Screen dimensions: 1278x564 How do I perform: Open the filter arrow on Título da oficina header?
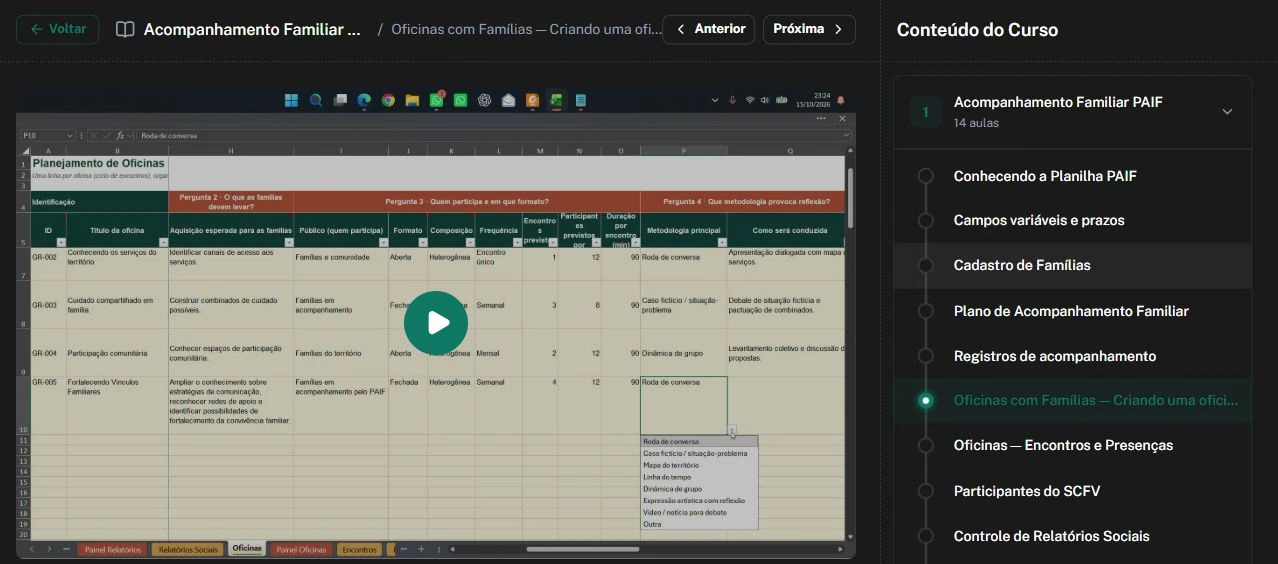(x=162, y=243)
